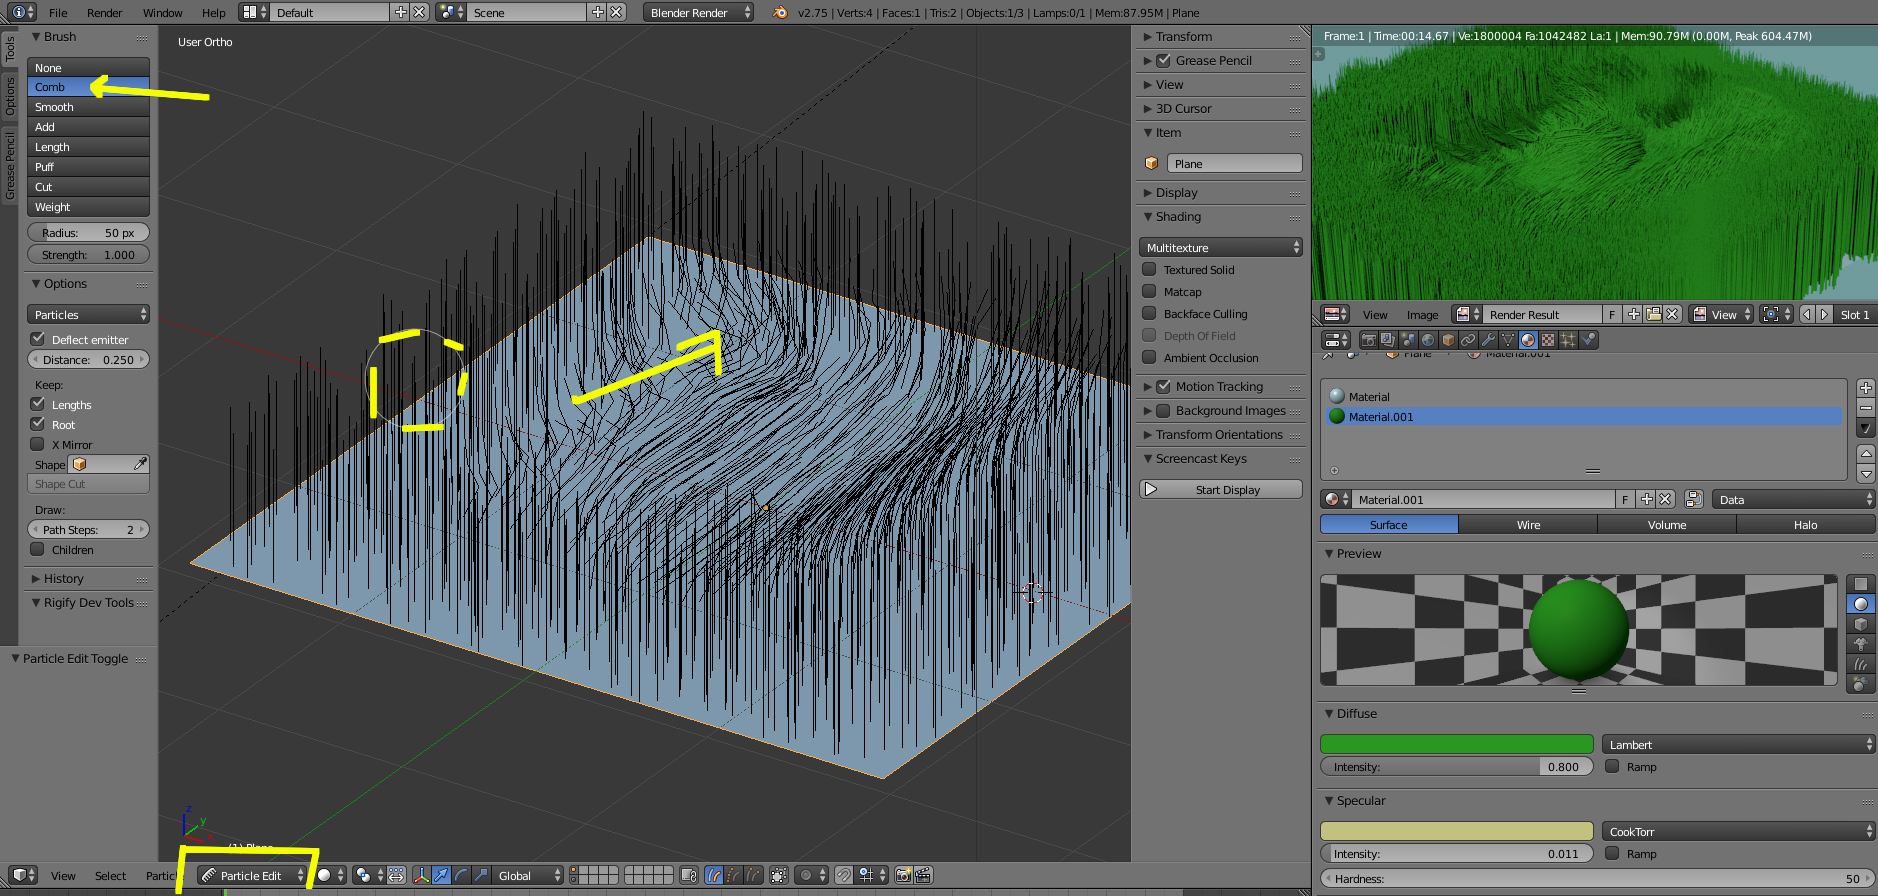Screen dimensions: 1878x896
Task: Disable the Deflect emitter checkbox
Action: coord(38,339)
